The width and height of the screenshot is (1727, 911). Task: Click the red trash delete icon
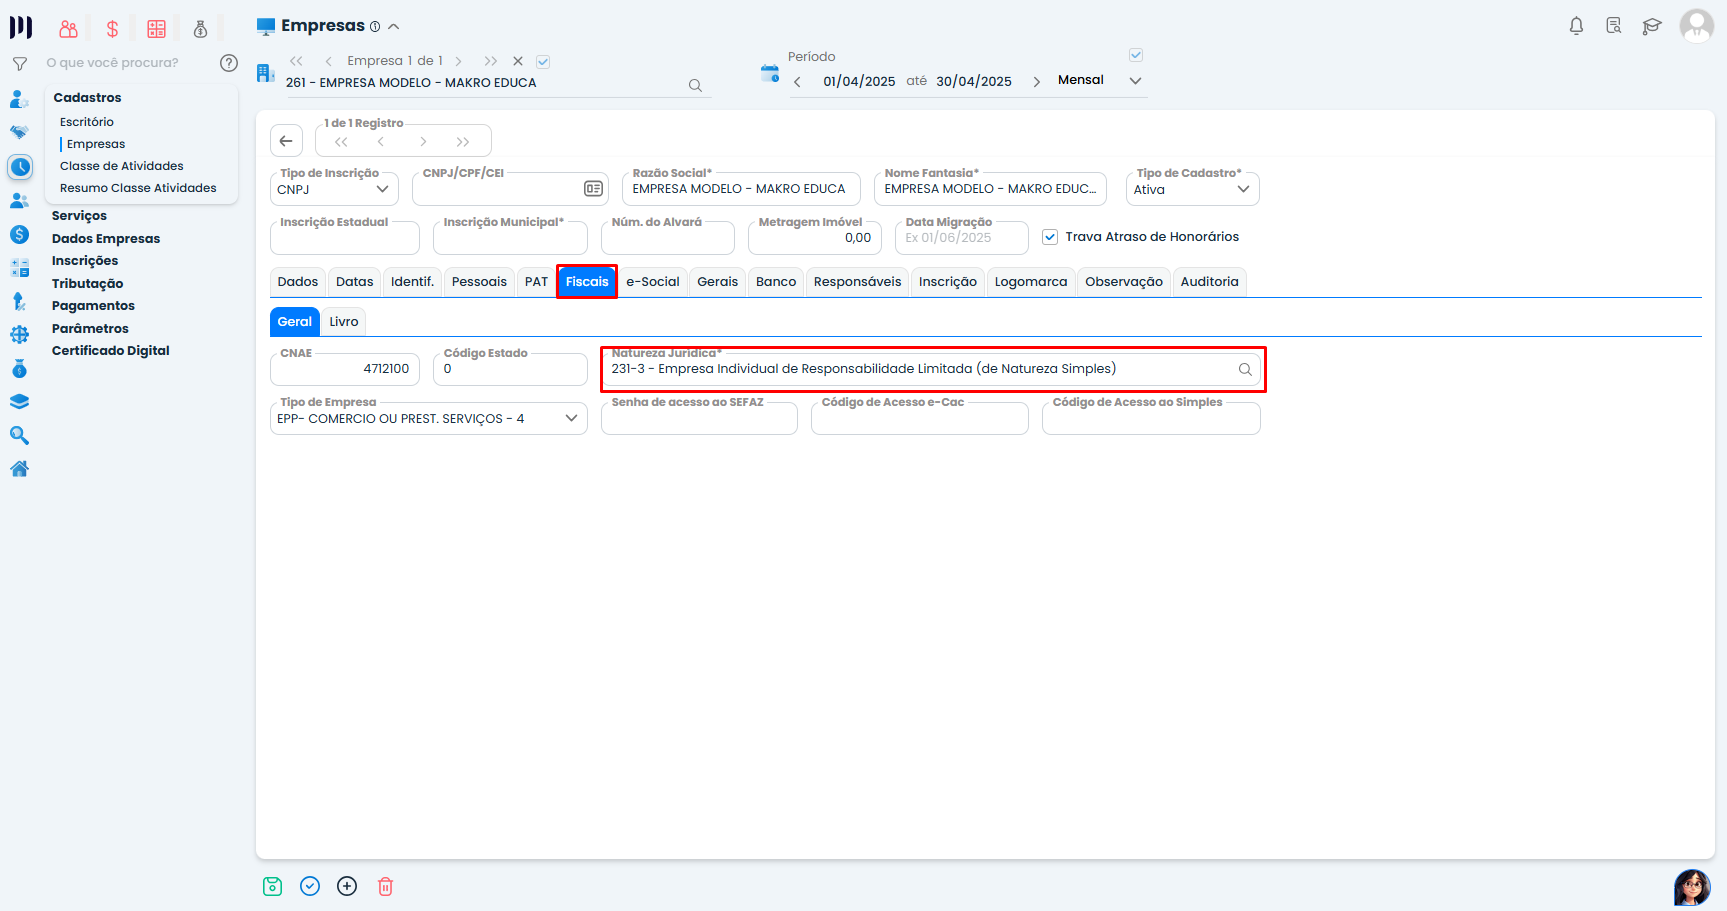(385, 886)
